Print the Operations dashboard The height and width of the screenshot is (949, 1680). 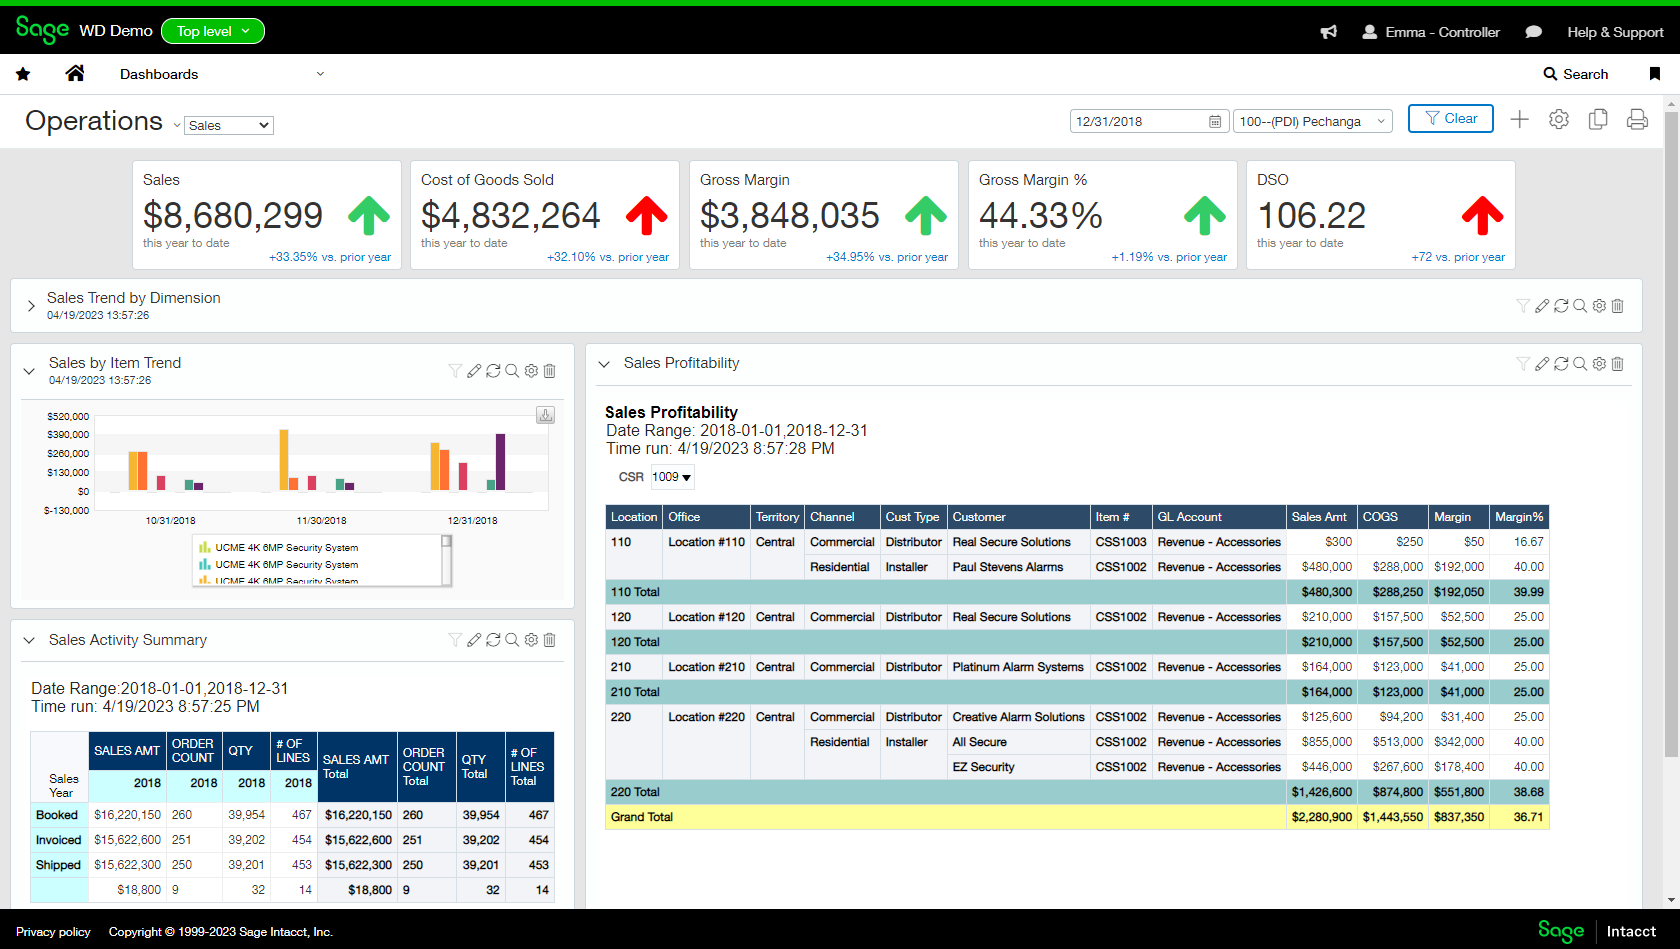click(1637, 119)
